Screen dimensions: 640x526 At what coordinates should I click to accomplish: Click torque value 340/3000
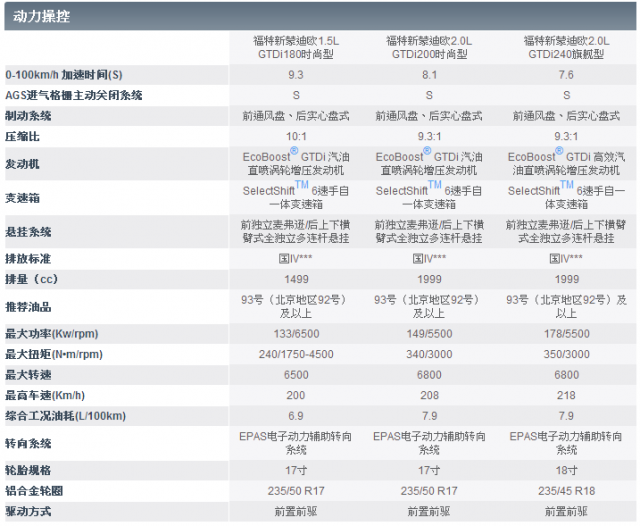tap(429, 354)
